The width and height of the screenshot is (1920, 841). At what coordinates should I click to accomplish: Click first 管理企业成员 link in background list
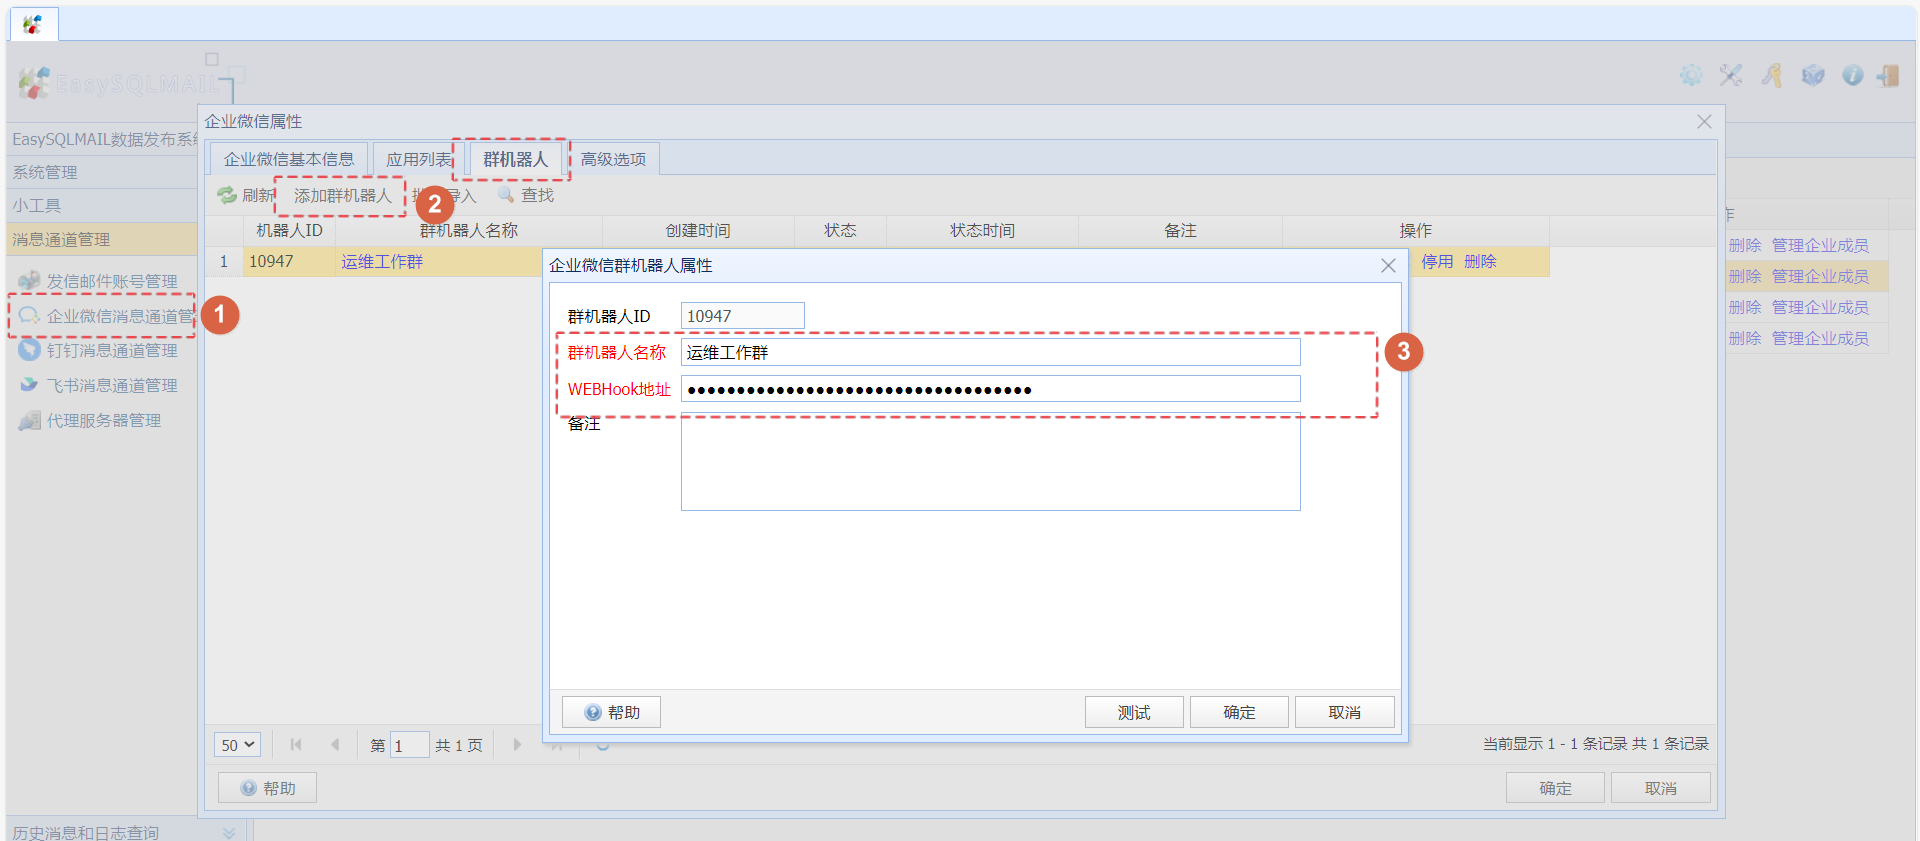pos(1820,245)
